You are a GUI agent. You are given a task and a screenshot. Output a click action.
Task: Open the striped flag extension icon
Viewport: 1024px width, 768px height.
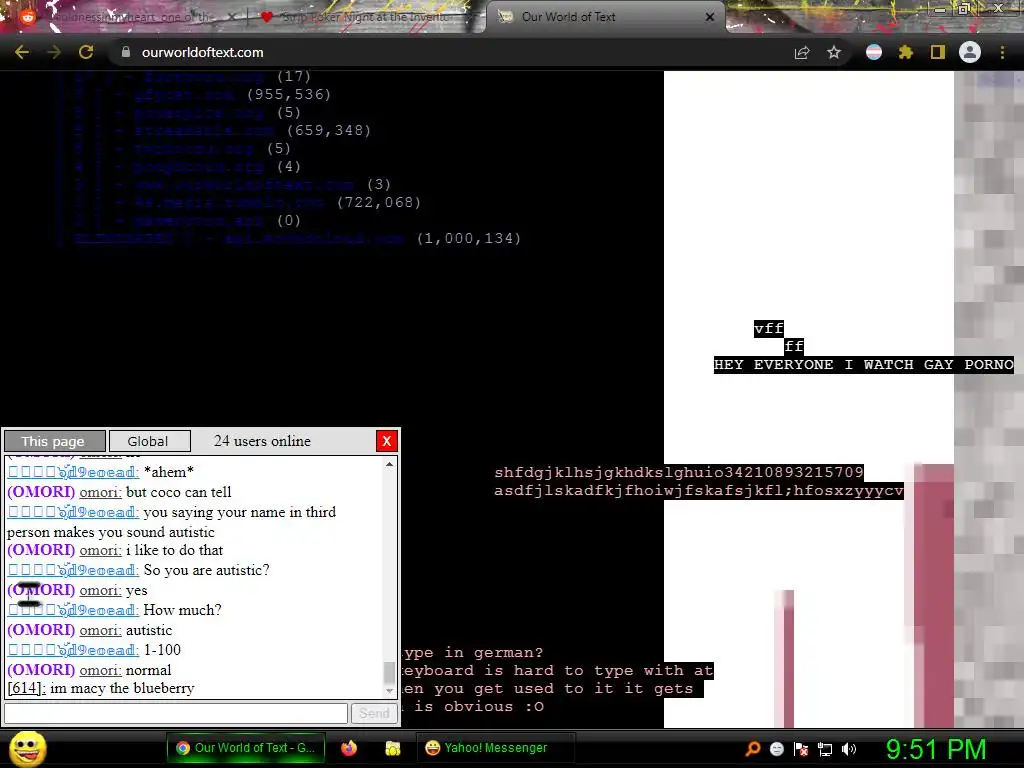coord(874,52)
